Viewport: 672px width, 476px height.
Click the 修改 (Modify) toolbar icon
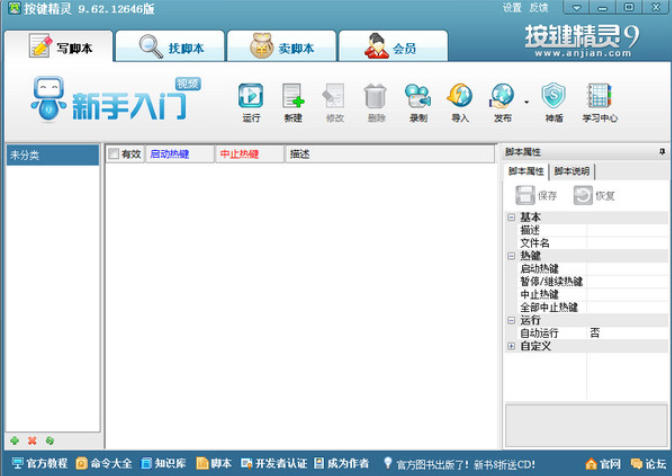point(334,102)
